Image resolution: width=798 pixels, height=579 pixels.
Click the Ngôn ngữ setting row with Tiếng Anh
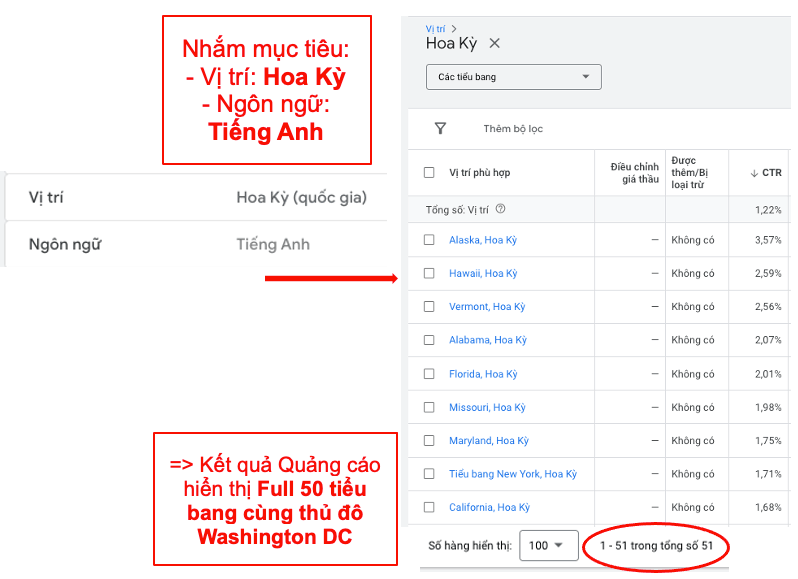point(197,244)
